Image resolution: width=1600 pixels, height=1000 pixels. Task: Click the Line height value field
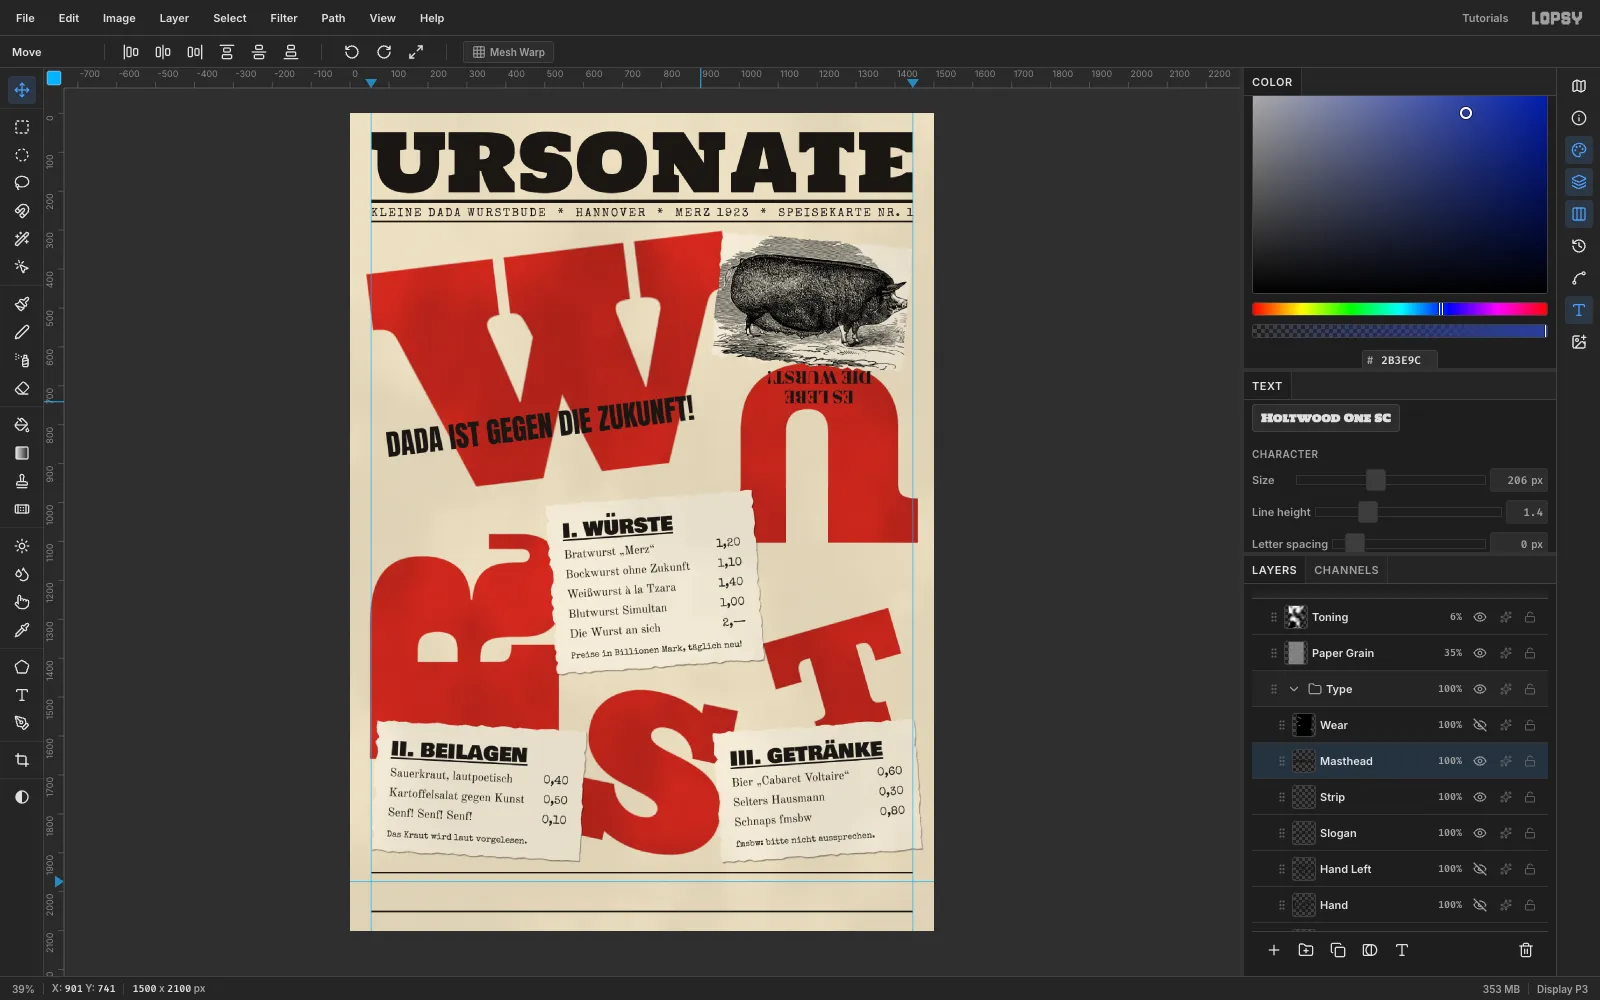[x=1527, y=512]
